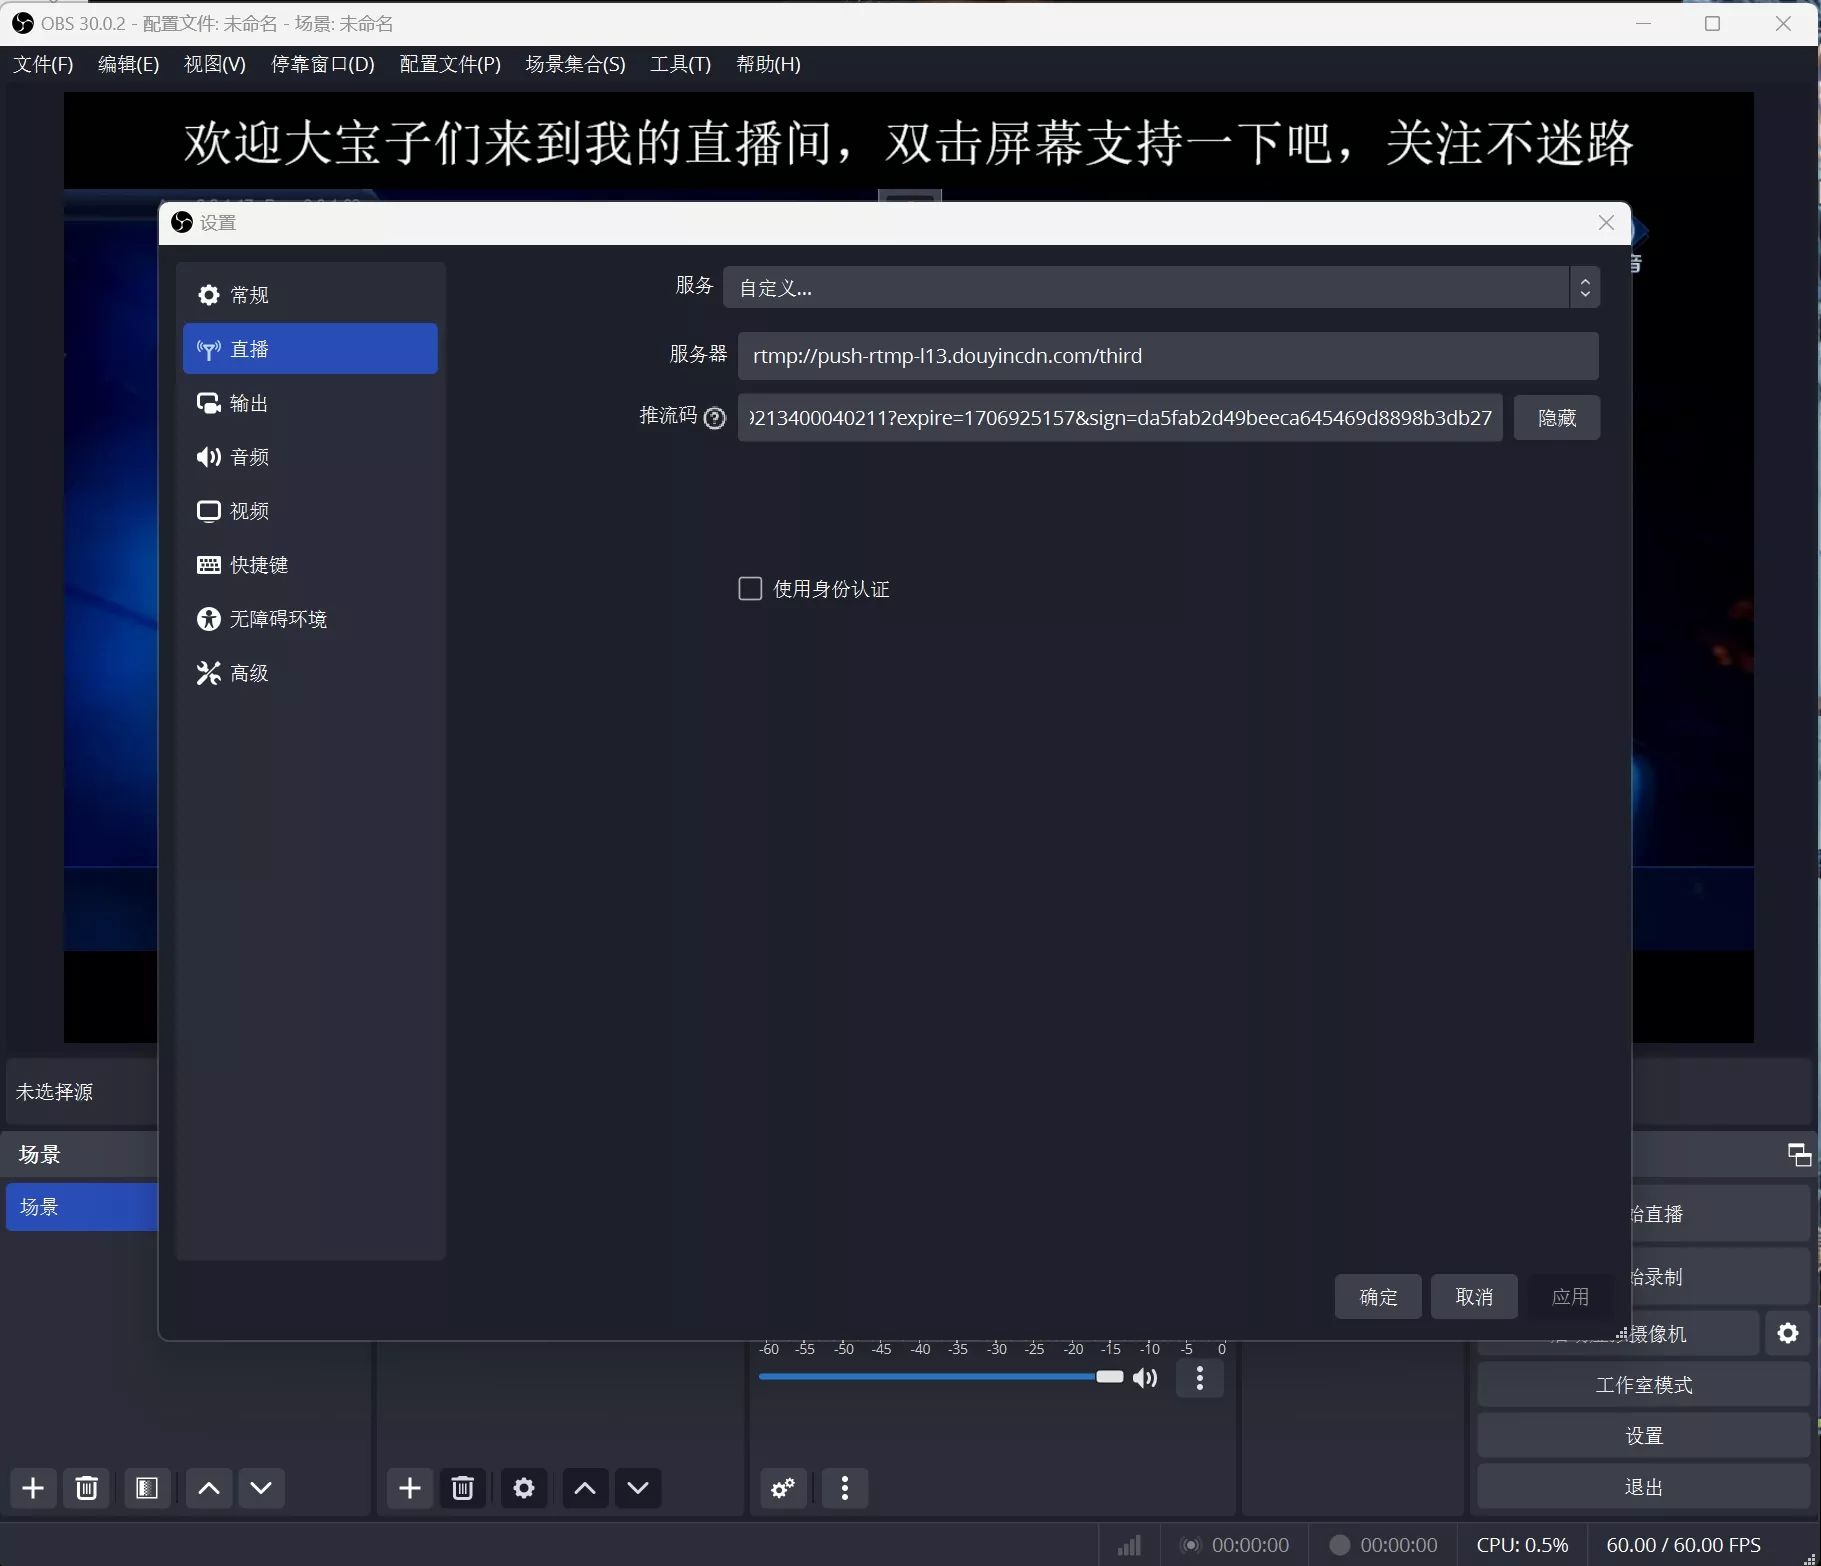This screenshot has width=1821, height=1566.
Task: Open the audio mixer three-dot options menu
Action: click(x=1200, y=1378)
